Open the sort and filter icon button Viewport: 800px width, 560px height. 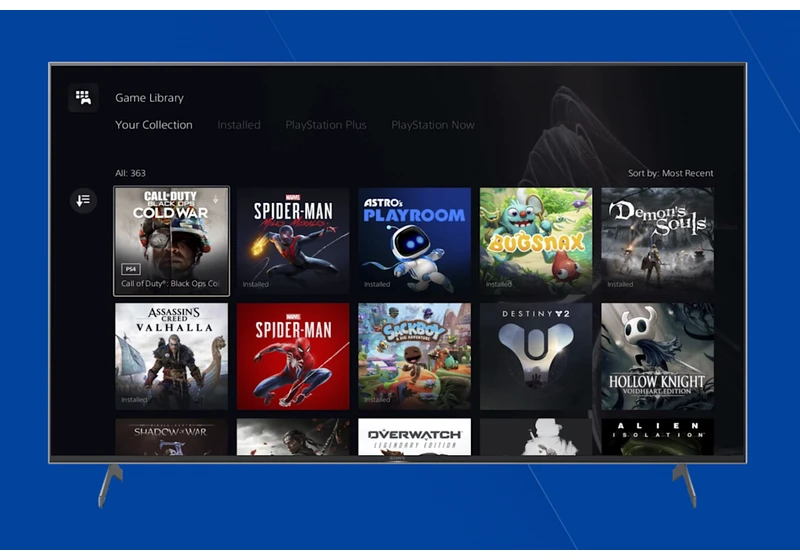(x=83, y=200)
